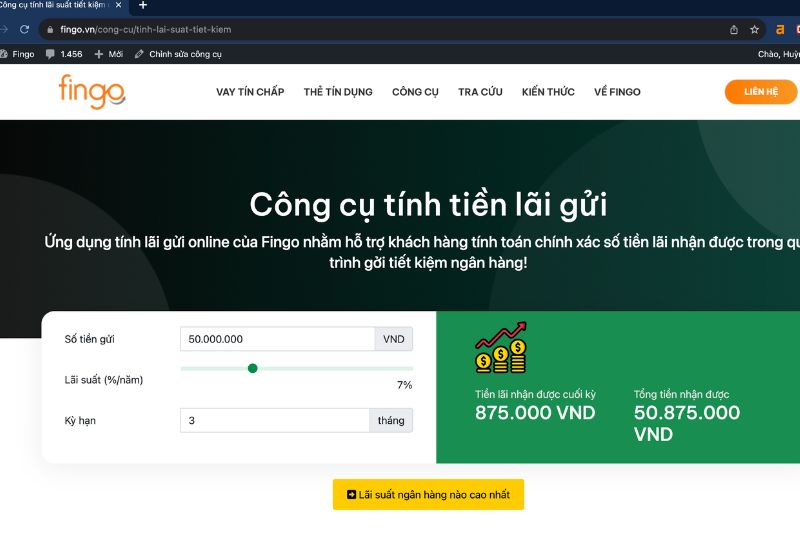Click the tháng unit label
800x533 pixels.
(391, 421)
